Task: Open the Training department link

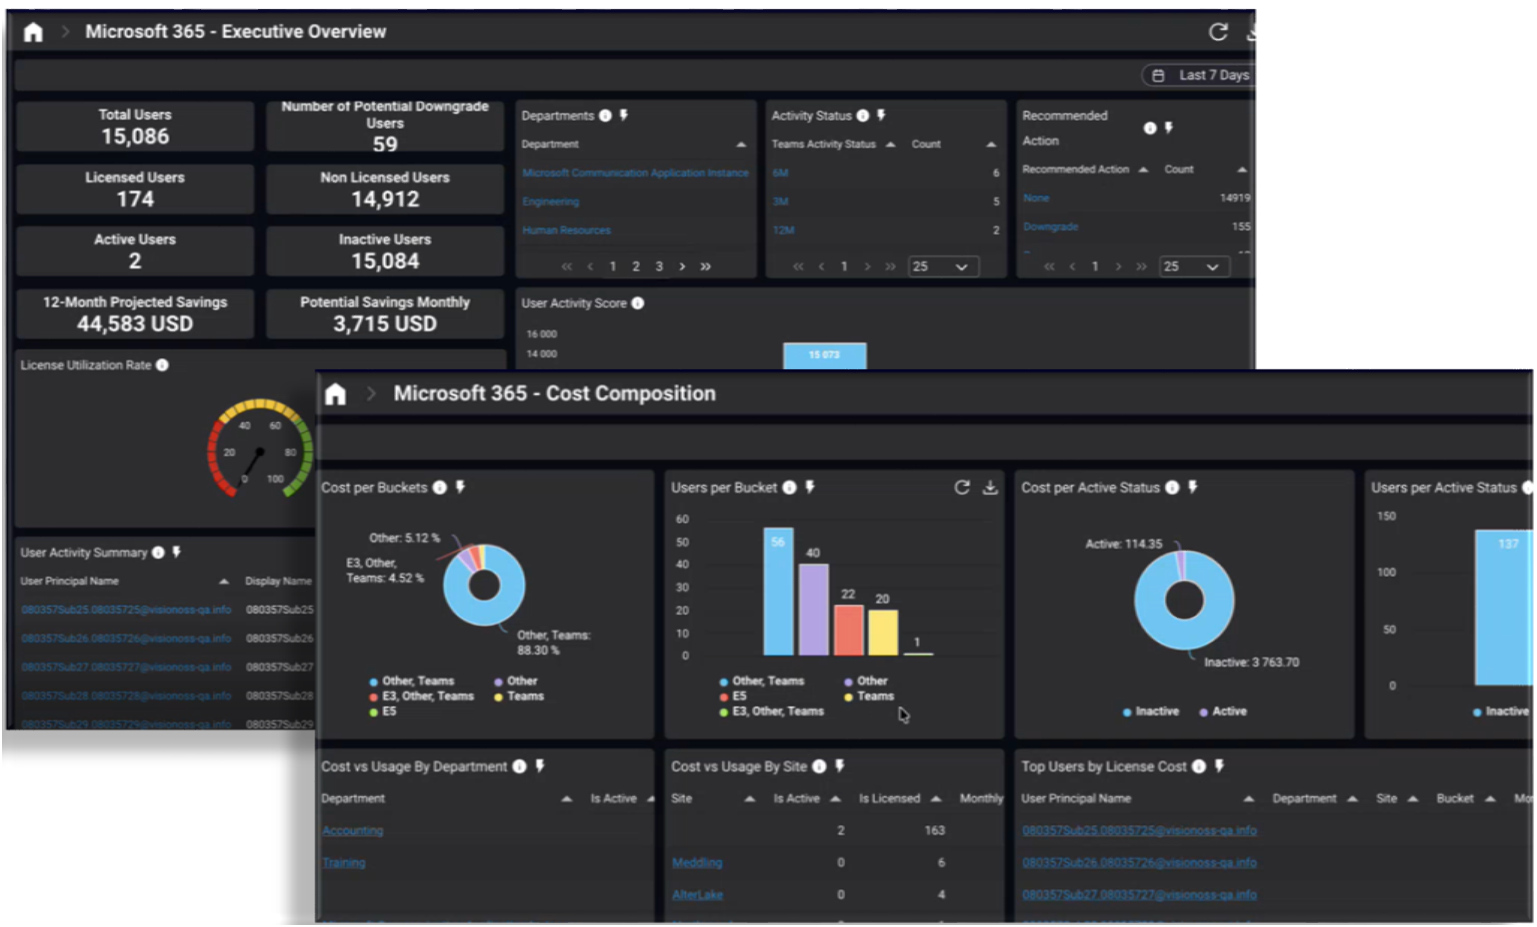Action: [x=344, y=862]
